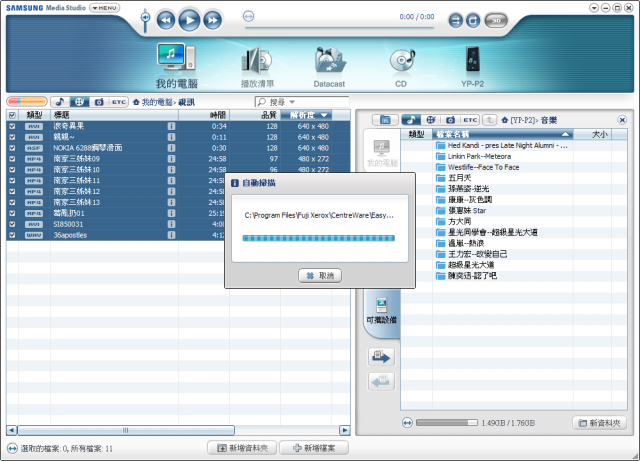Uncheck the NOKIA 6288鋼琴滑面 row checkbox
Image resolution: width=640 pixels, height=461 pixels.
12,148
